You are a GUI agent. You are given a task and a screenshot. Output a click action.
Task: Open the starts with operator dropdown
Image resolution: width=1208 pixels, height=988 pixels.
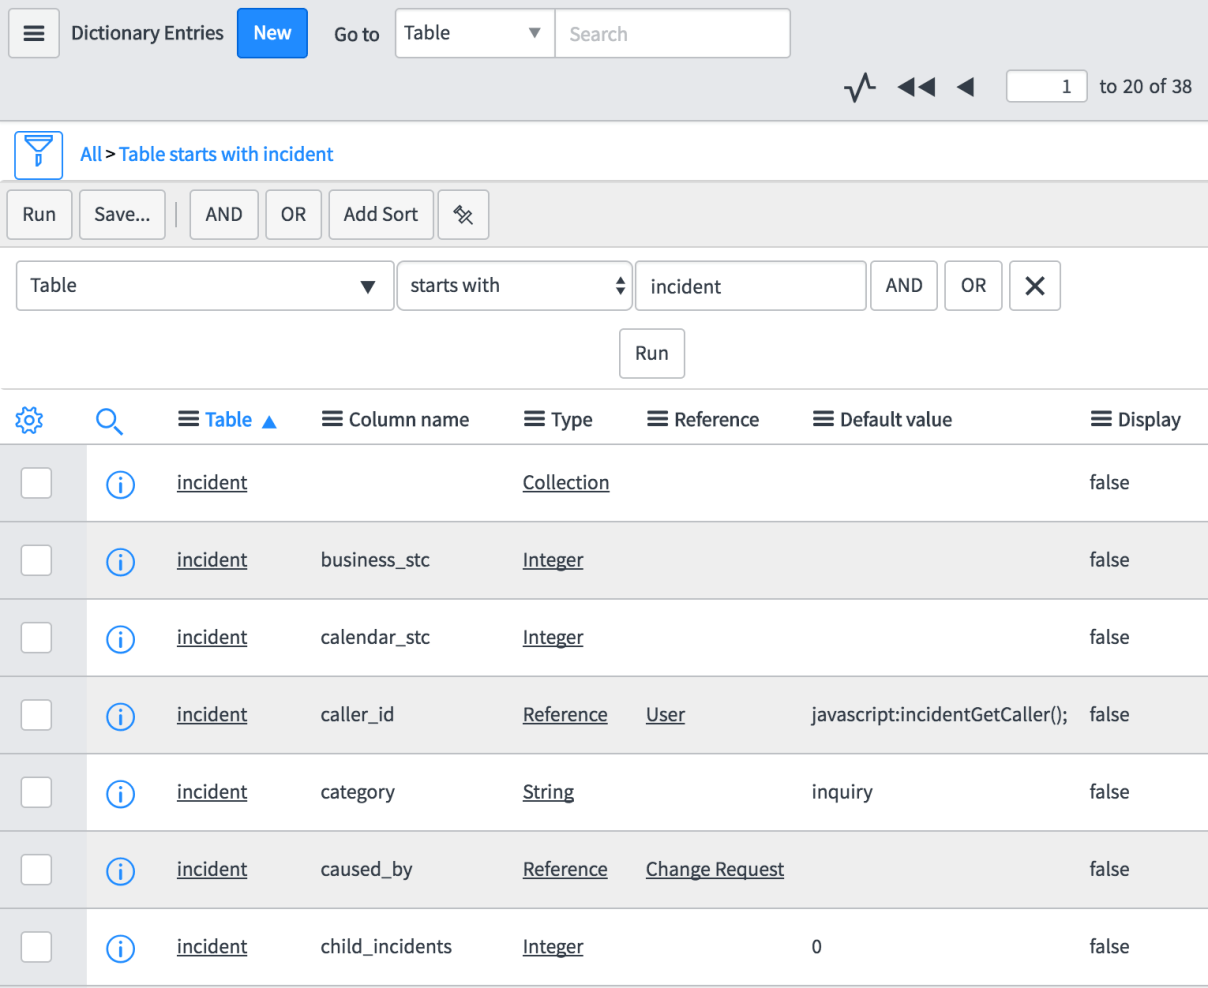[514, 286]
